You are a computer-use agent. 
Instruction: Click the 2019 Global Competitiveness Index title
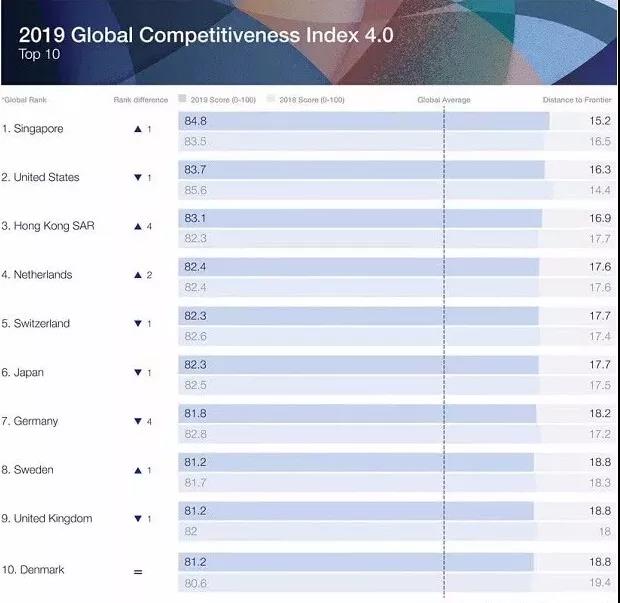pos(207,37)
